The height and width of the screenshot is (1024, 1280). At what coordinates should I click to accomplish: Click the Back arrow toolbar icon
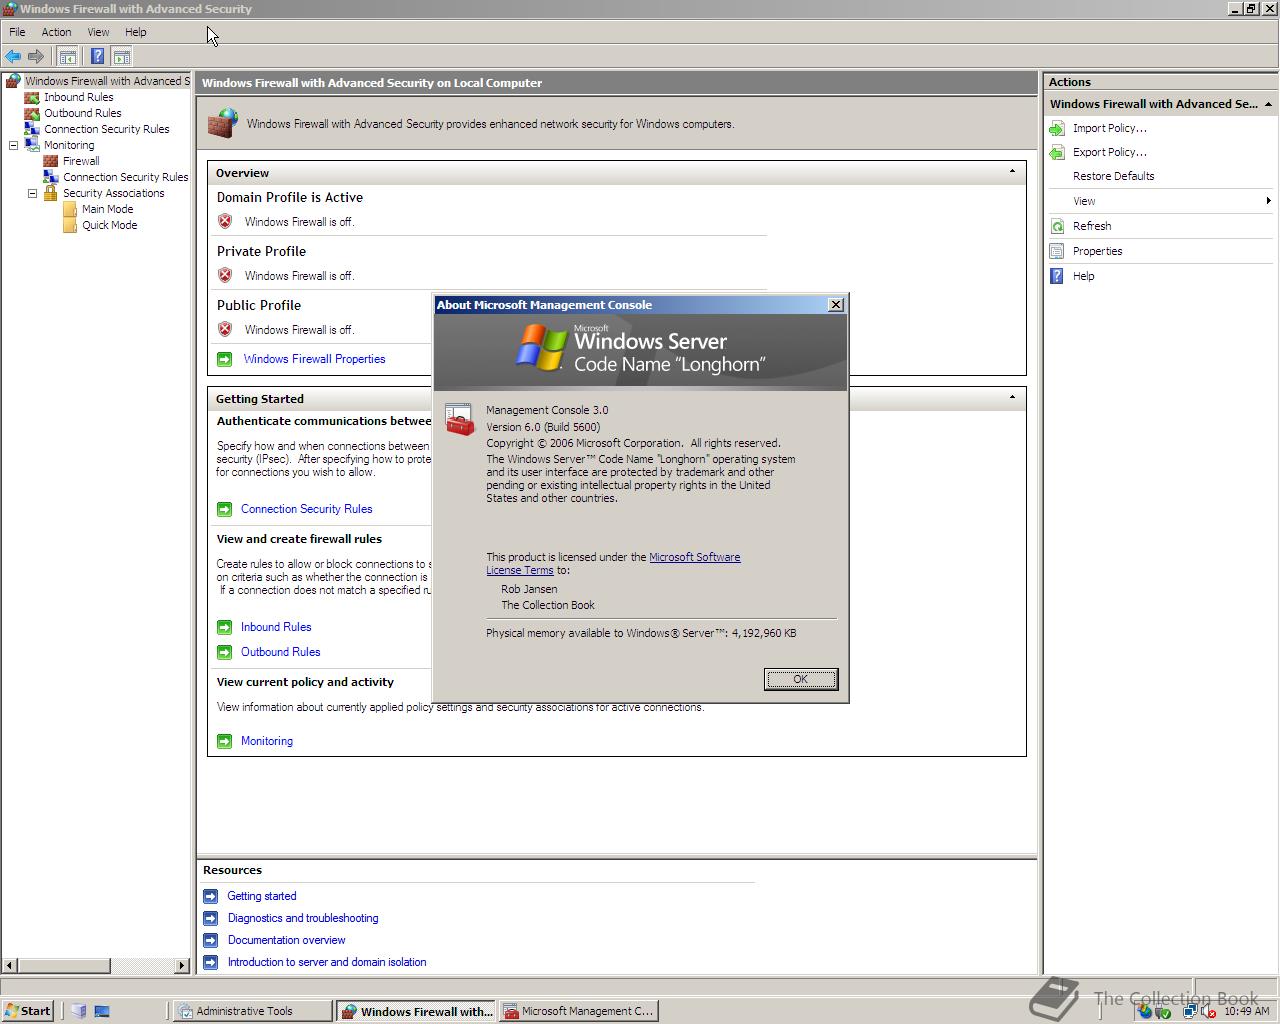13,57
